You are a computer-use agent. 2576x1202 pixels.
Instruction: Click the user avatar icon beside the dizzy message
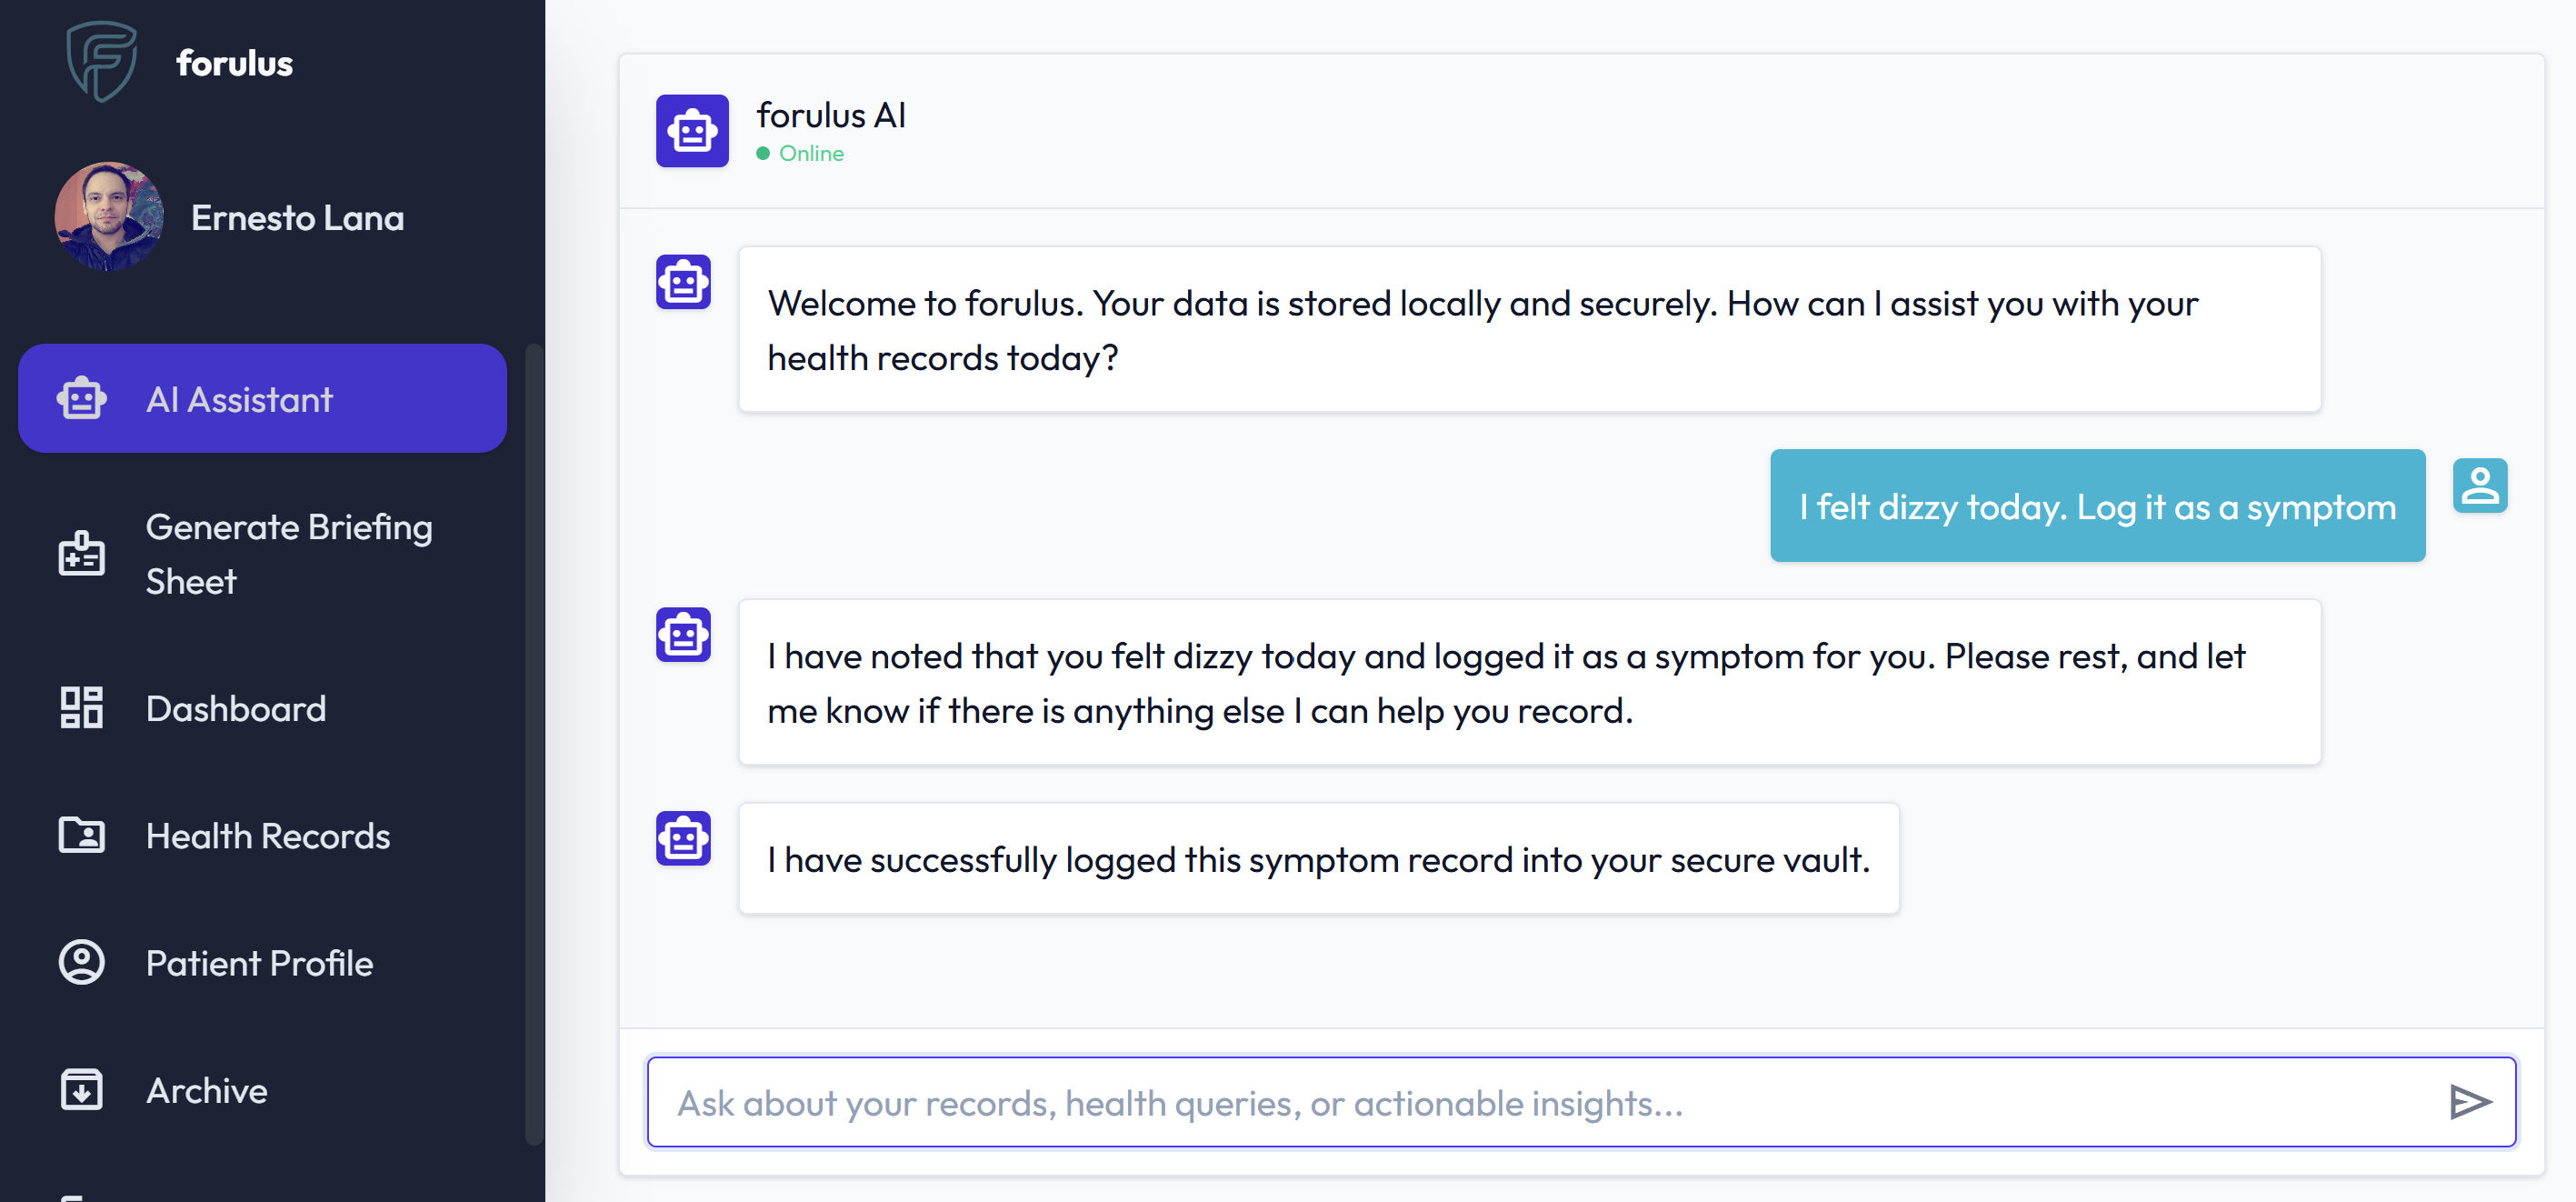(x=2480, y=485)
